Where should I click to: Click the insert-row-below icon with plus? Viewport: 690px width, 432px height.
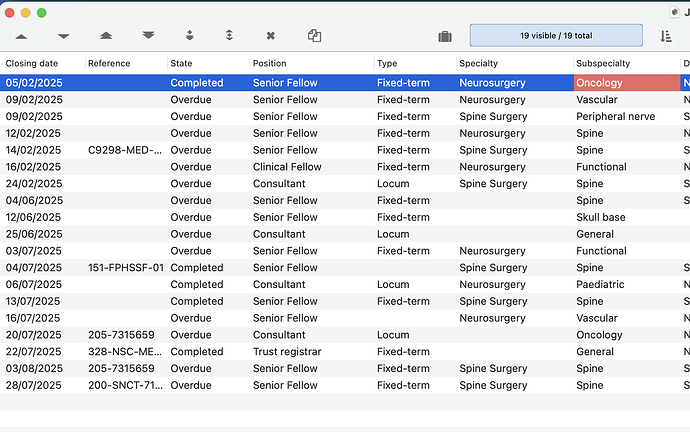click(x=190, y=35)
